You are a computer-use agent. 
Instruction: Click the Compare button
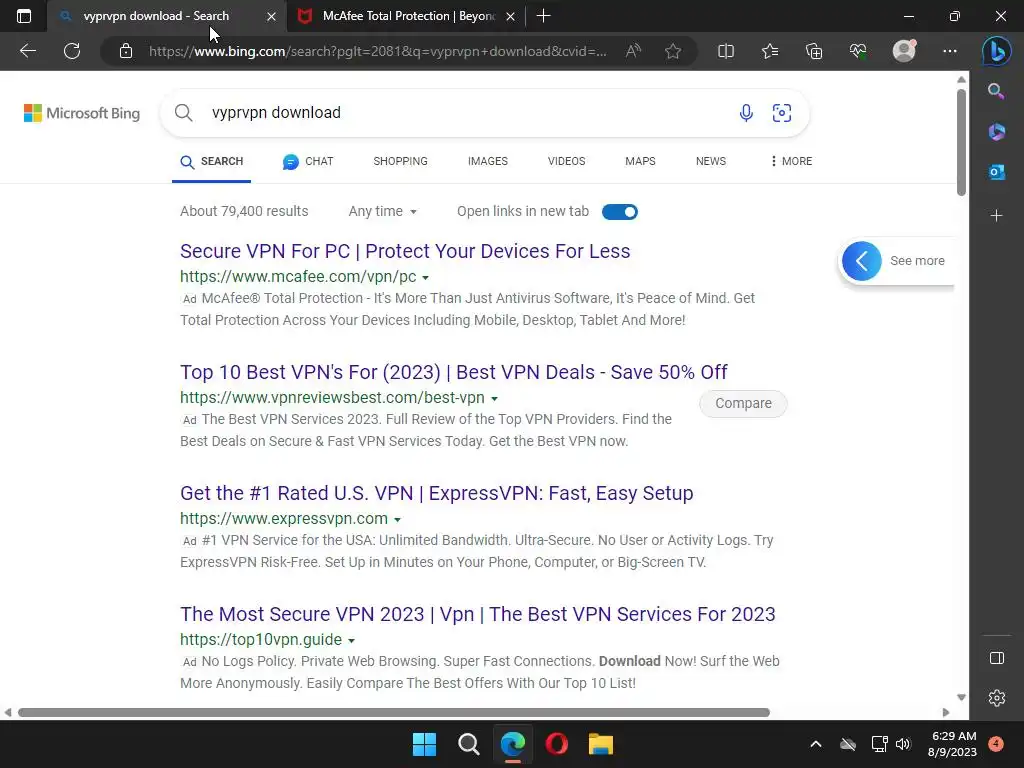pos(743,404)
